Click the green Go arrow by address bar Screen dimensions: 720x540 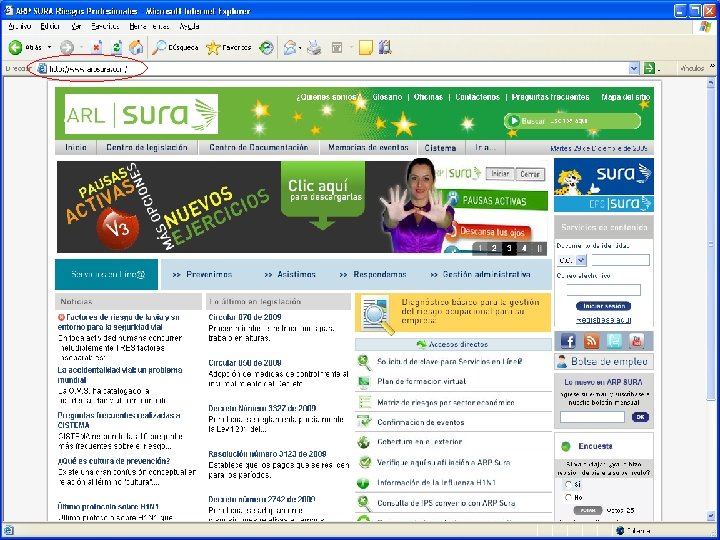point(649,68)
